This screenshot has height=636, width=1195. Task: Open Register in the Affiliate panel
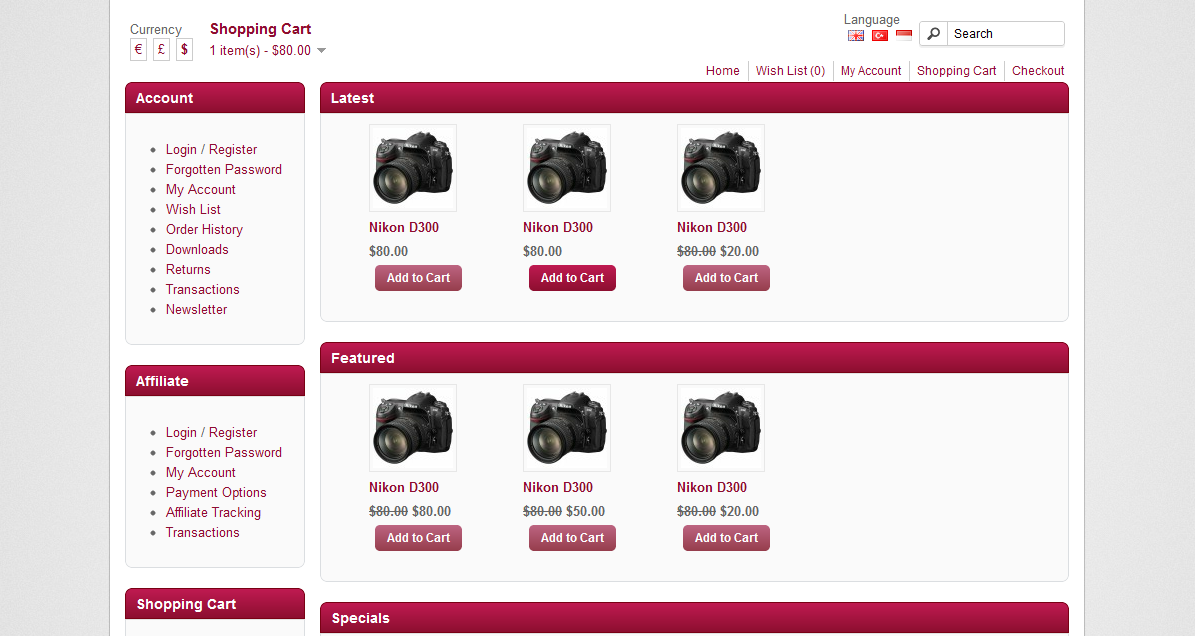pos(233,433)
